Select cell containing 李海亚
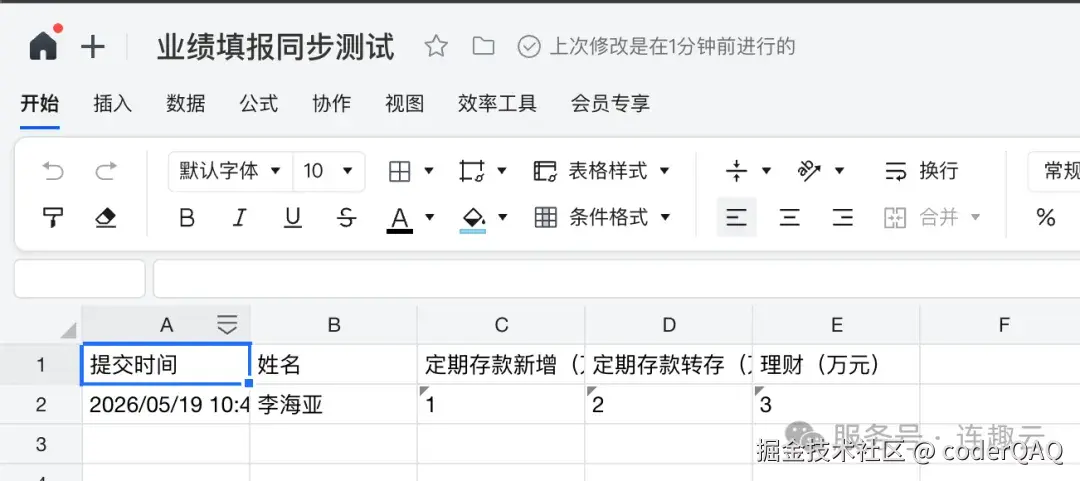 [334, 405]
